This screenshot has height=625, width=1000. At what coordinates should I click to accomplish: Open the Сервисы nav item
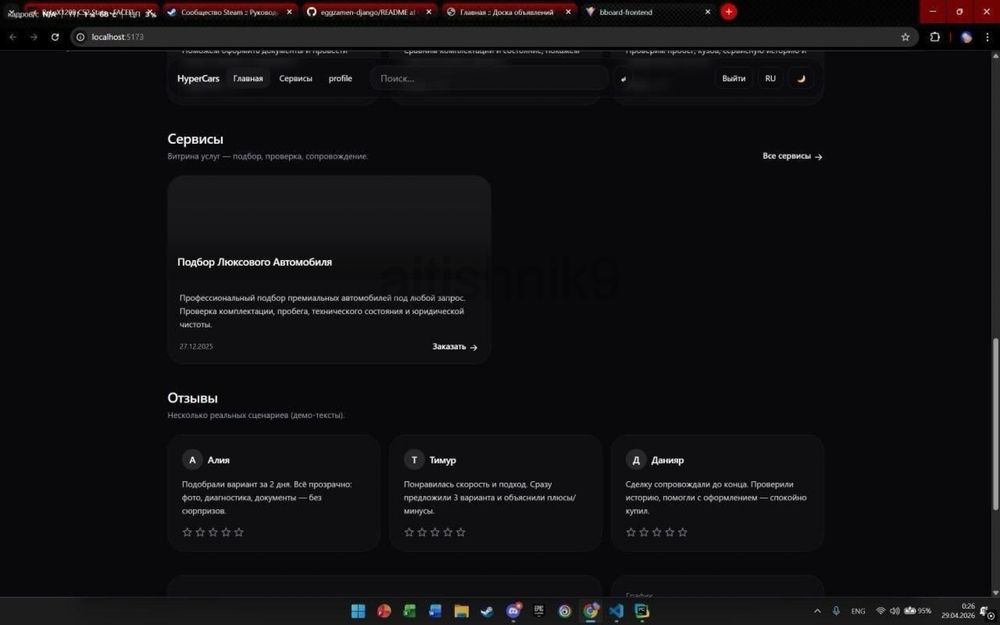click(296, 78)
